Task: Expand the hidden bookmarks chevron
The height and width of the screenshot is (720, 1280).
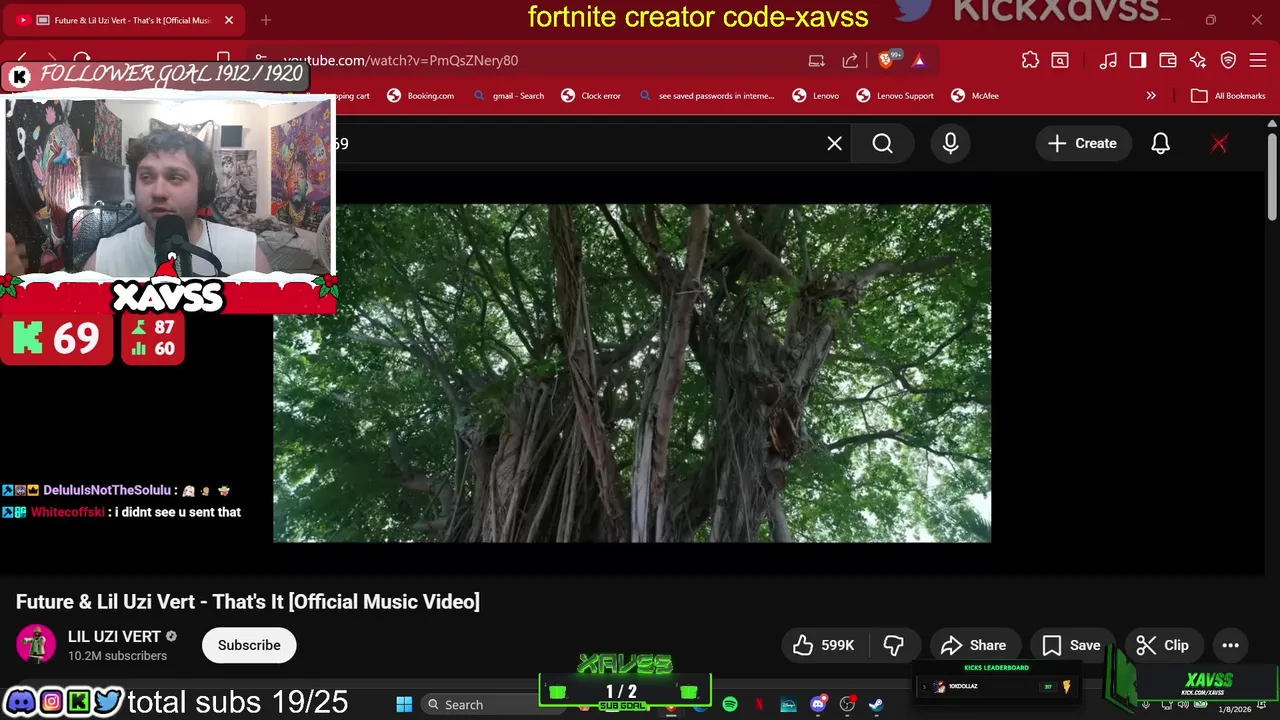Action: coord(1151,96)
